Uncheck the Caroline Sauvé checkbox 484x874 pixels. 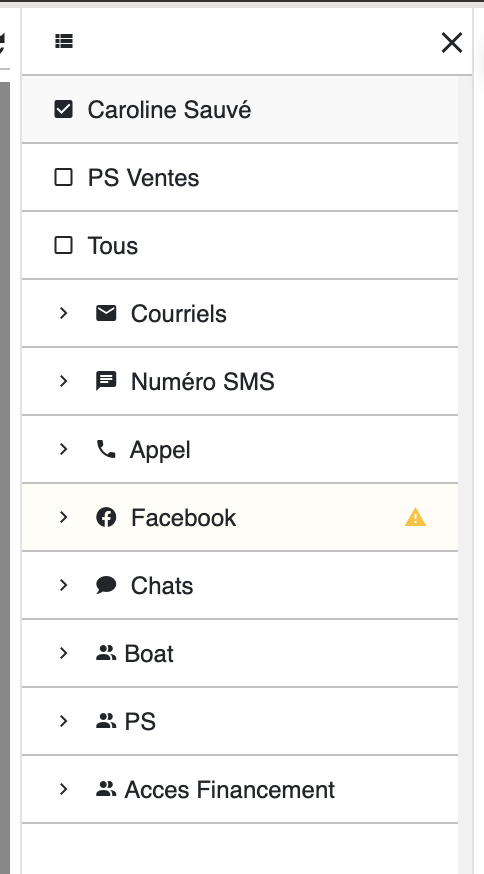(64, 109)
